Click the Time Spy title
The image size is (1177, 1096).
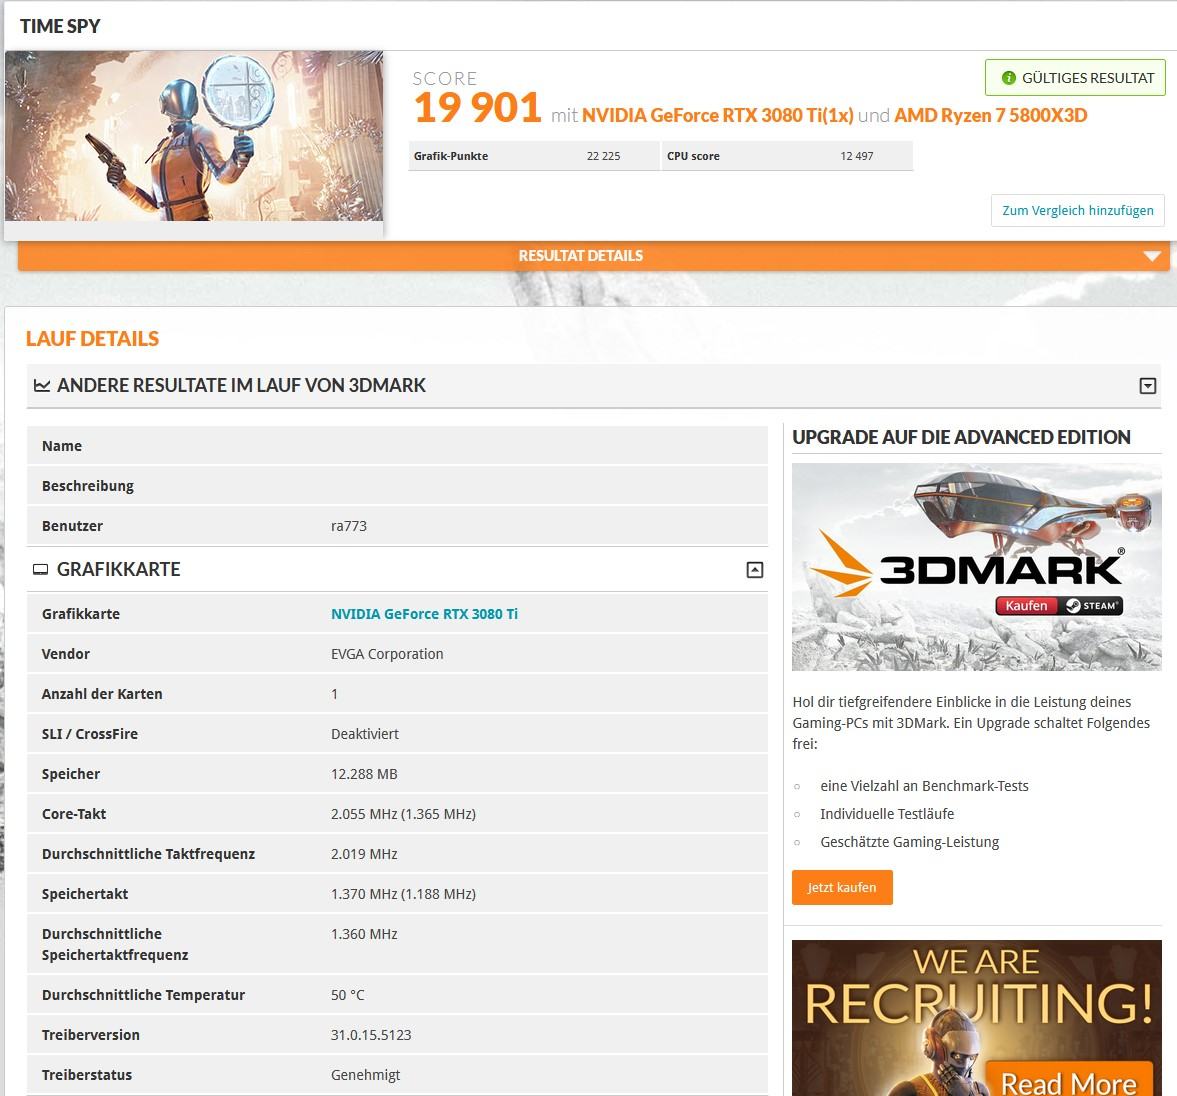pyautogui.click(x=60, y=26)
